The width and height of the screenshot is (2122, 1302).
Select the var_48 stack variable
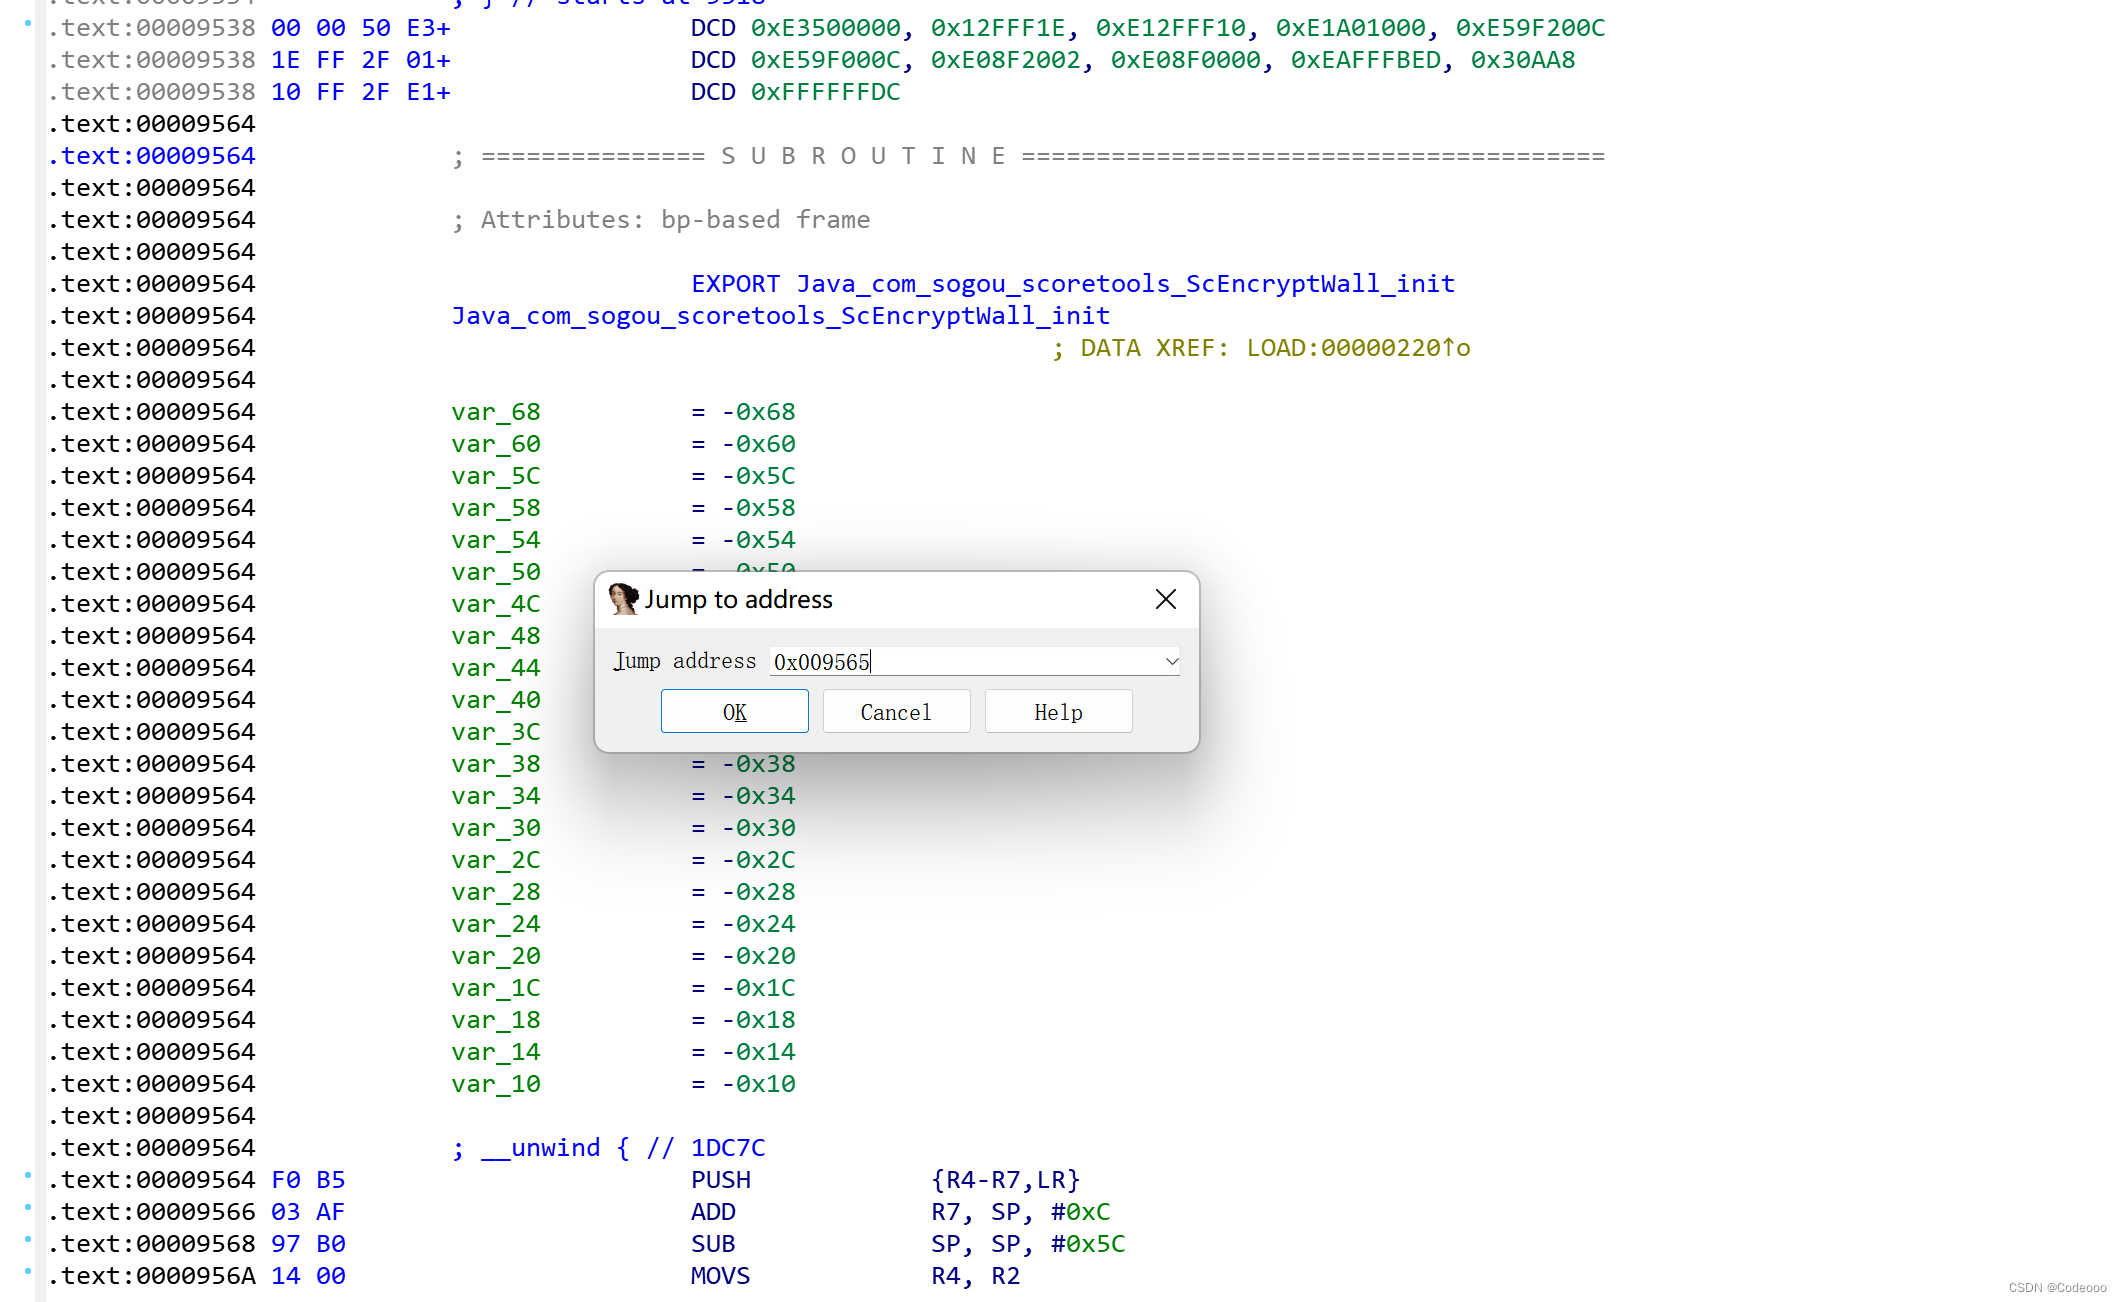pyautogui.click(x=495, y=636)
